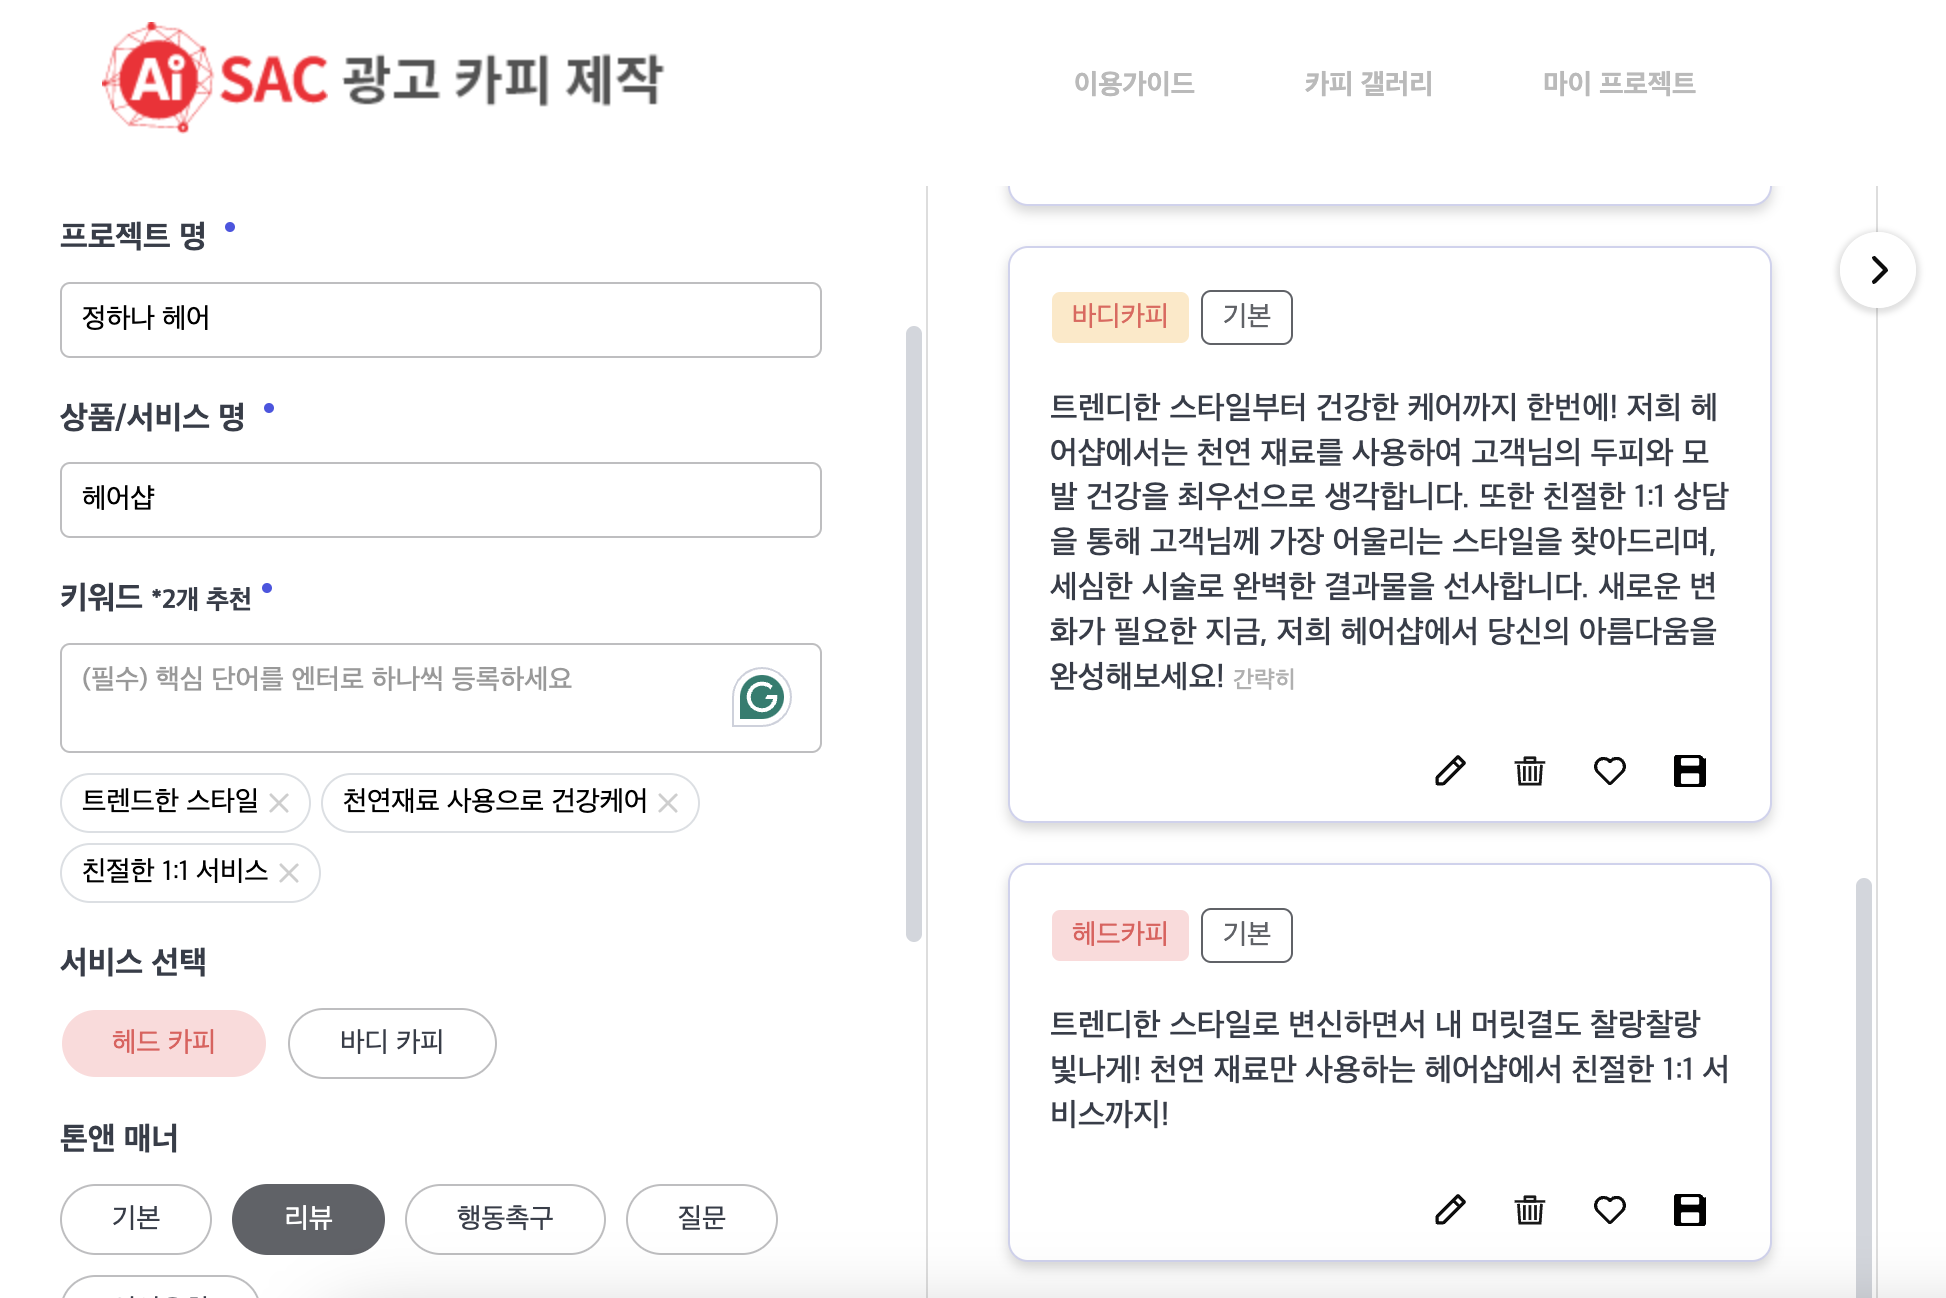
Task: Expand panel with right chevron arrow button
Action: coord(1878,270)
